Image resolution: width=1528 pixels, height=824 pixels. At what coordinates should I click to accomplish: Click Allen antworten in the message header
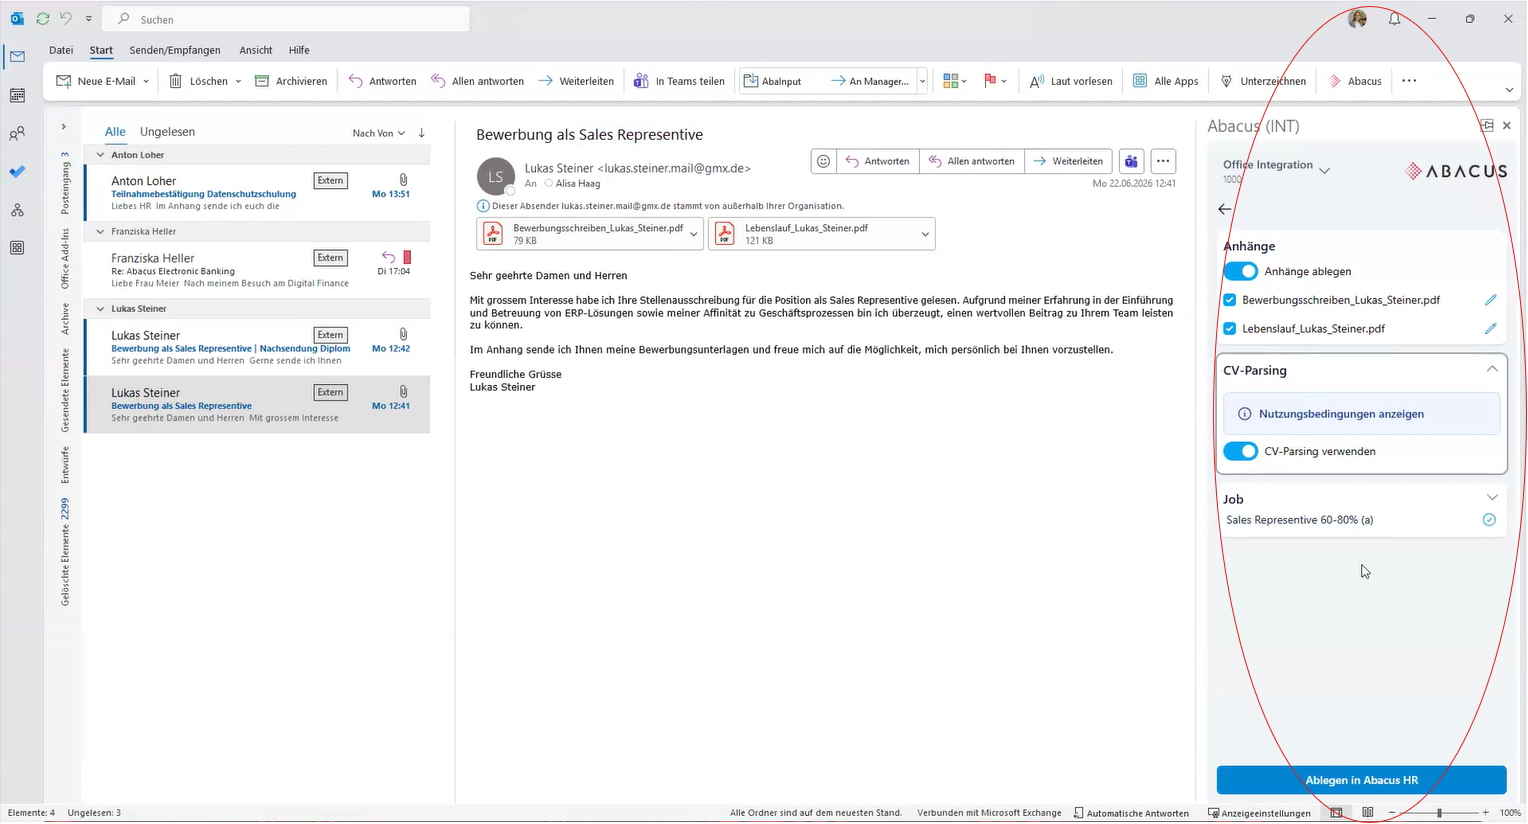(x=971, y=161)
